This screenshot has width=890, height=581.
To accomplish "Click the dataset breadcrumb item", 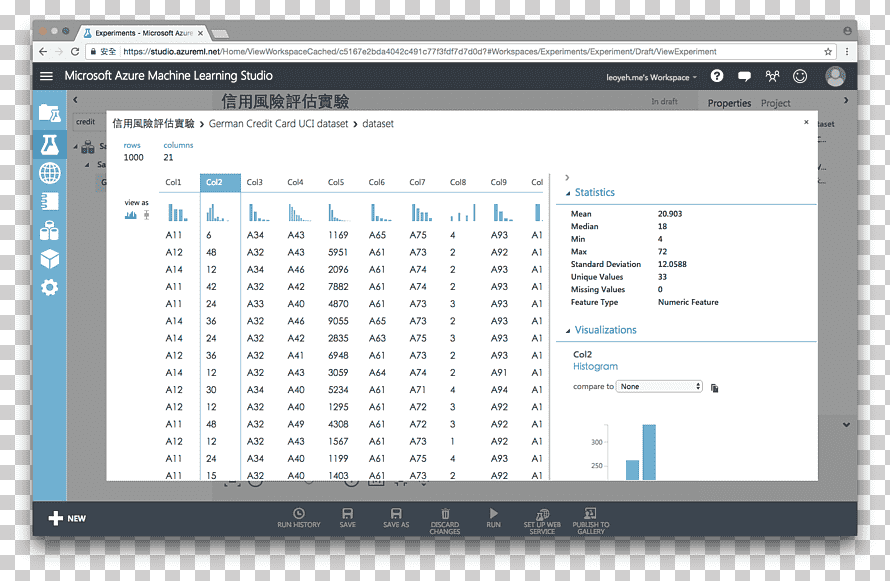I will point(378,124).
